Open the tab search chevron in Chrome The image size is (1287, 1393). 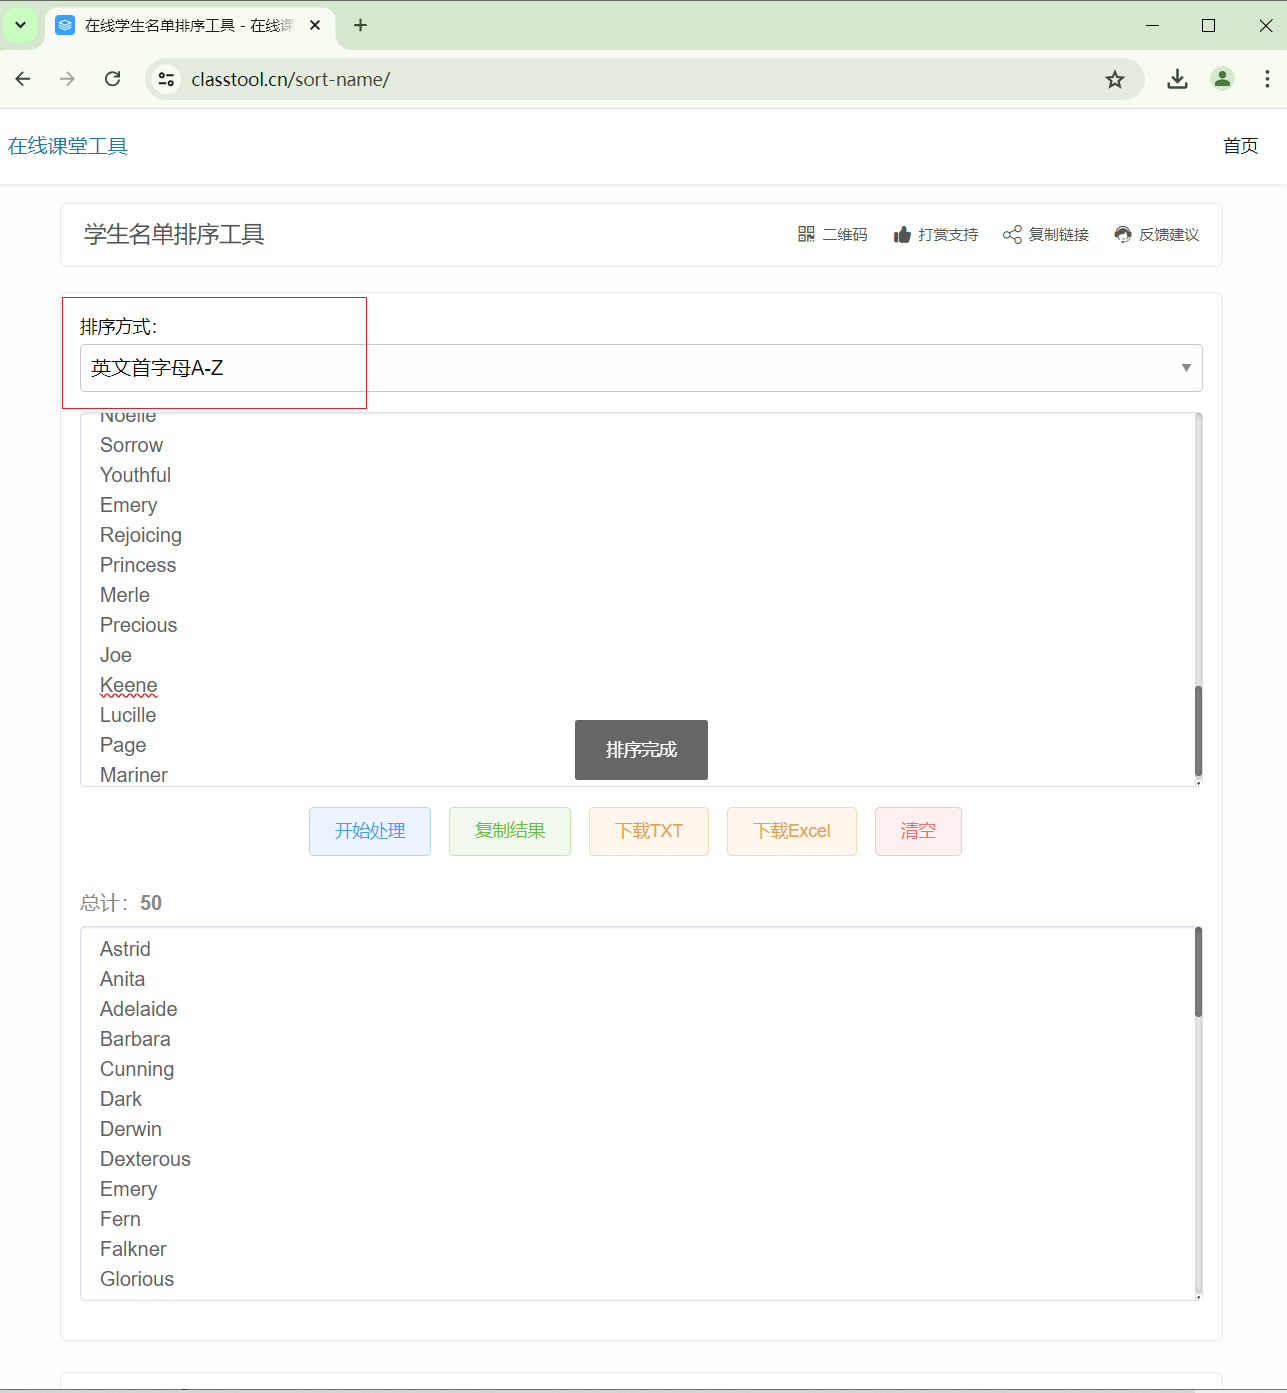(x=20, y=25)
